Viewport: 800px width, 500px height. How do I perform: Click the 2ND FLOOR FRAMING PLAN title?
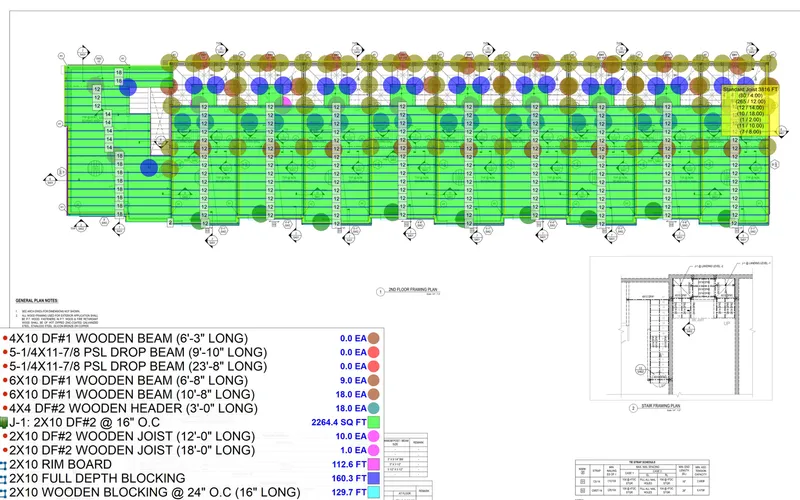coord(413,290)
